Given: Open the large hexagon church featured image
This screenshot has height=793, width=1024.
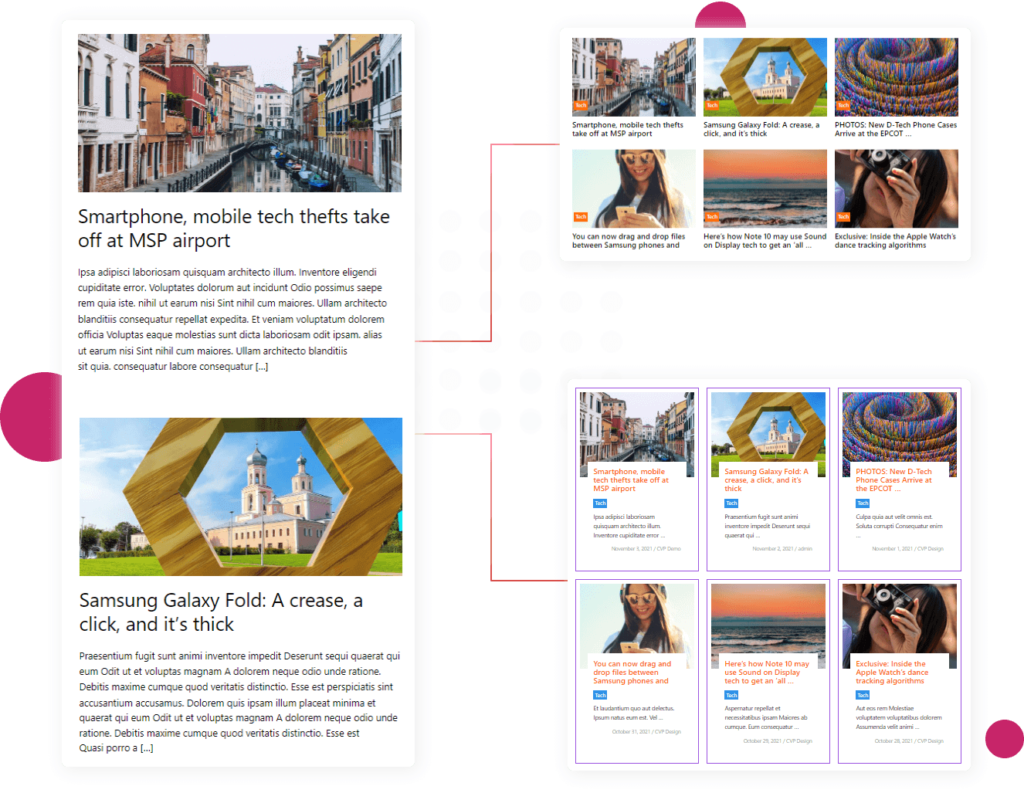Looking at the screenshot, I should 240,496.
